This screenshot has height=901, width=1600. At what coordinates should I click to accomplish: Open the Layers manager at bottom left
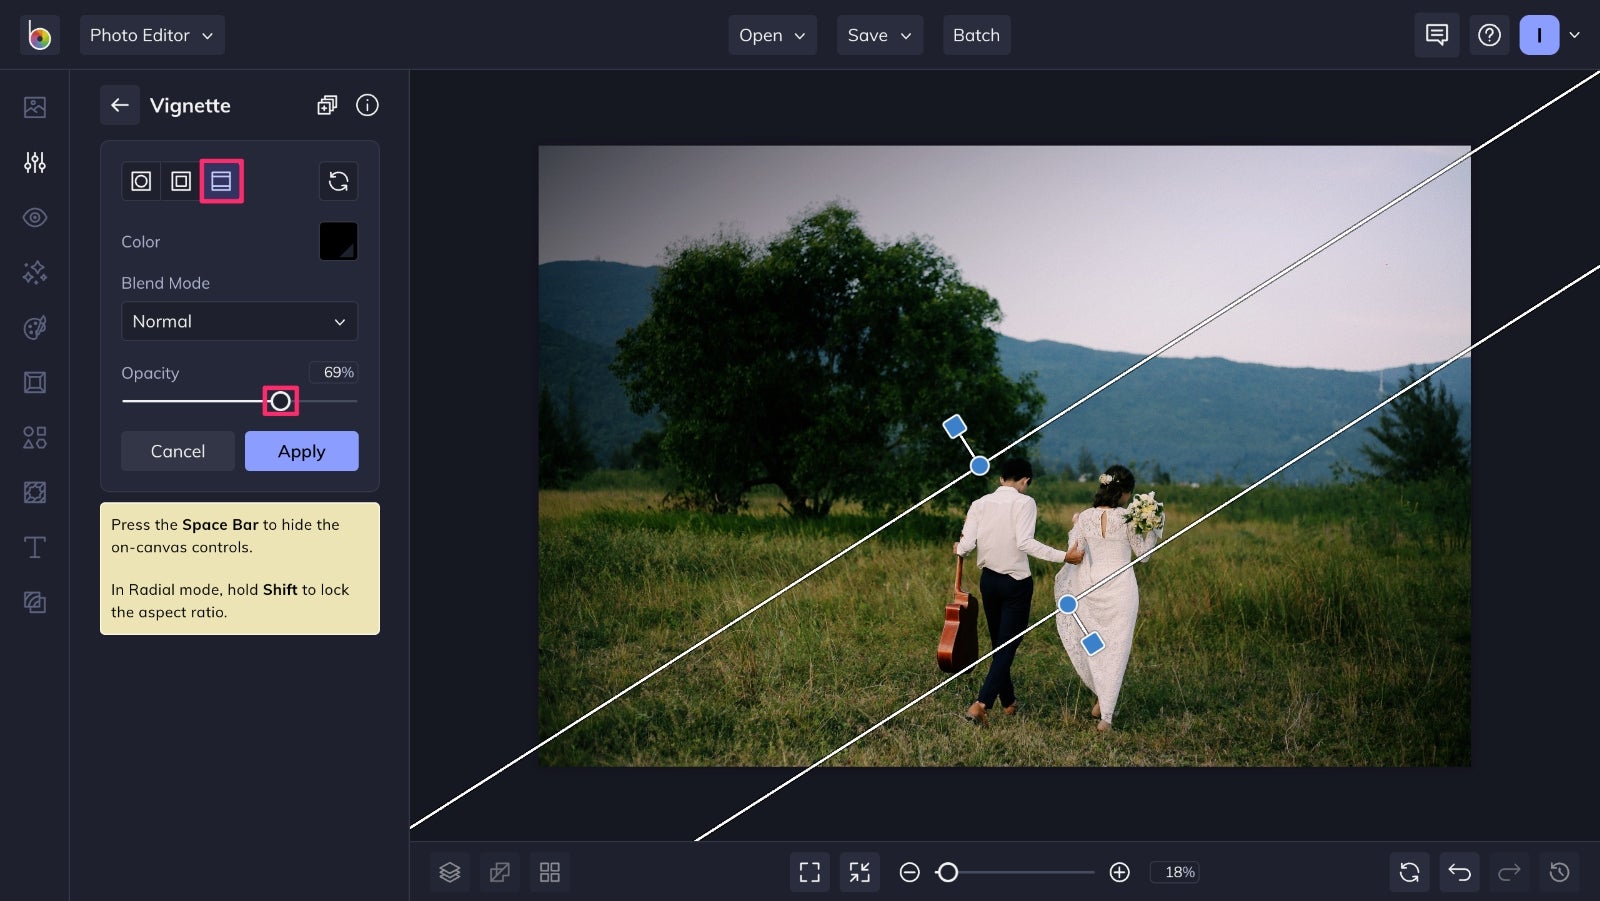coord(449,871)
